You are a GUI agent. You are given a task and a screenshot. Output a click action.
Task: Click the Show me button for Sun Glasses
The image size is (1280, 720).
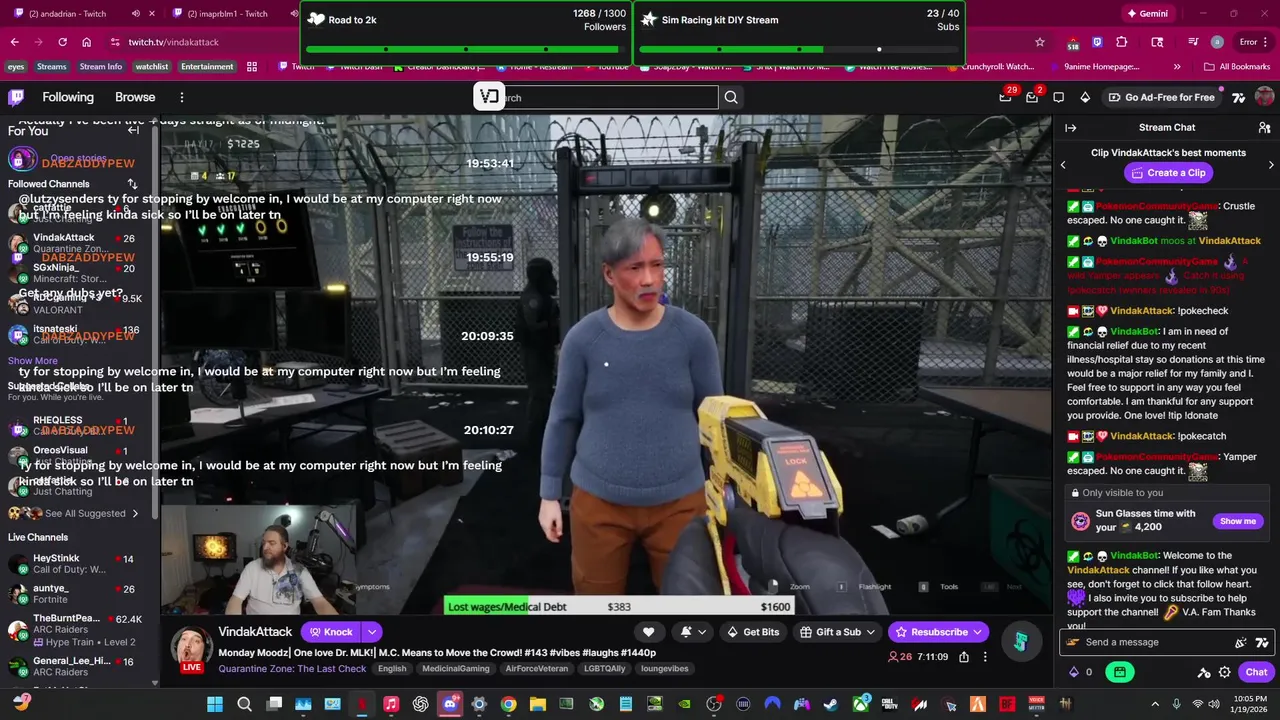pyautogui.click(x=1238, y=521)
